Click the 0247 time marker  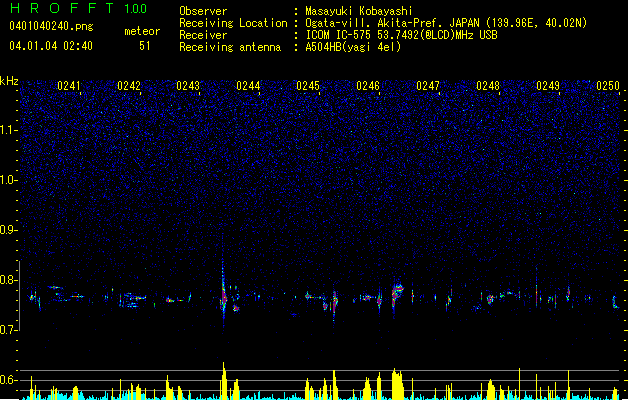coord(428,86)
